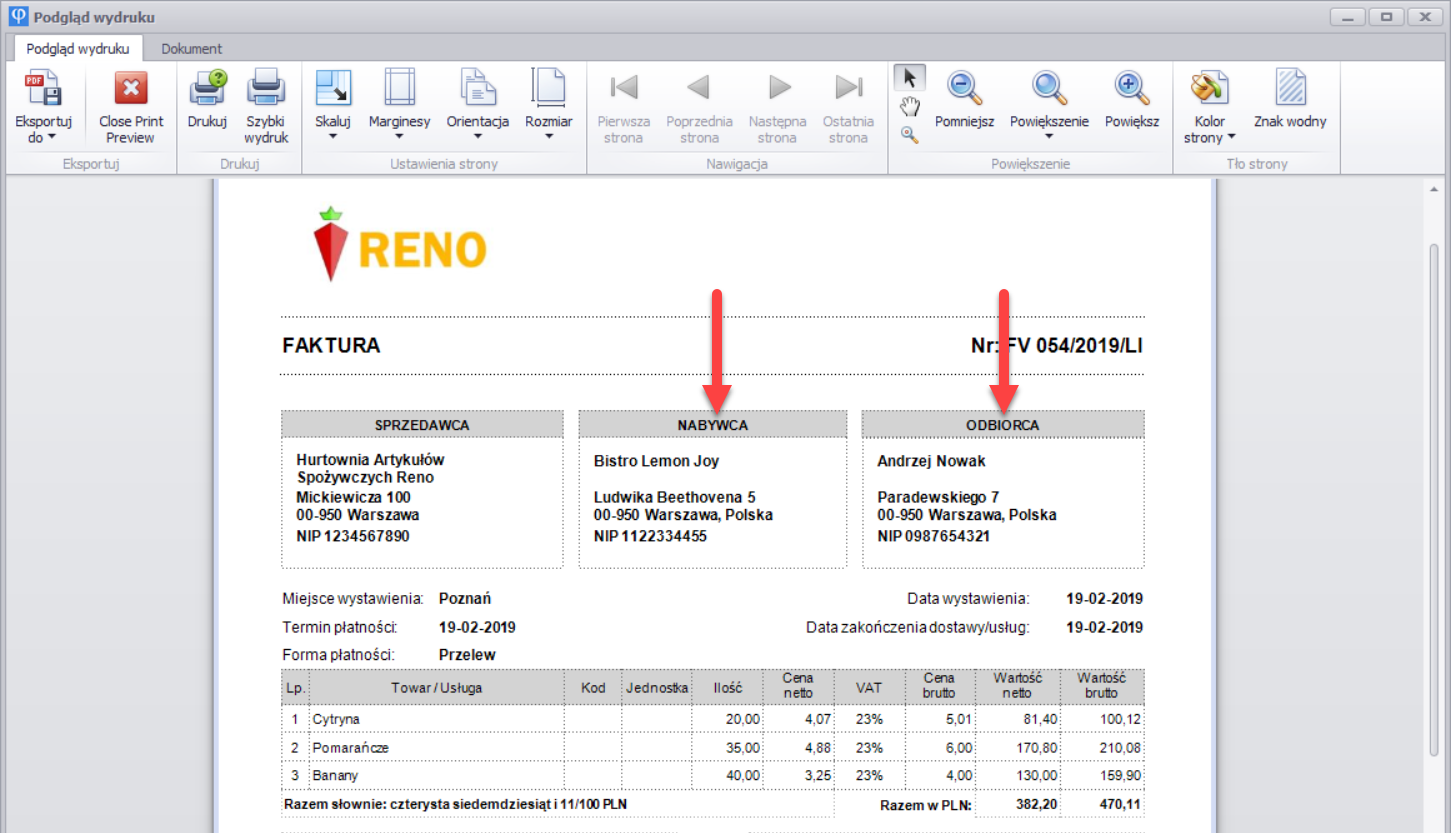
Task: Add a Znak wodny watermark
Action: 1290,88
